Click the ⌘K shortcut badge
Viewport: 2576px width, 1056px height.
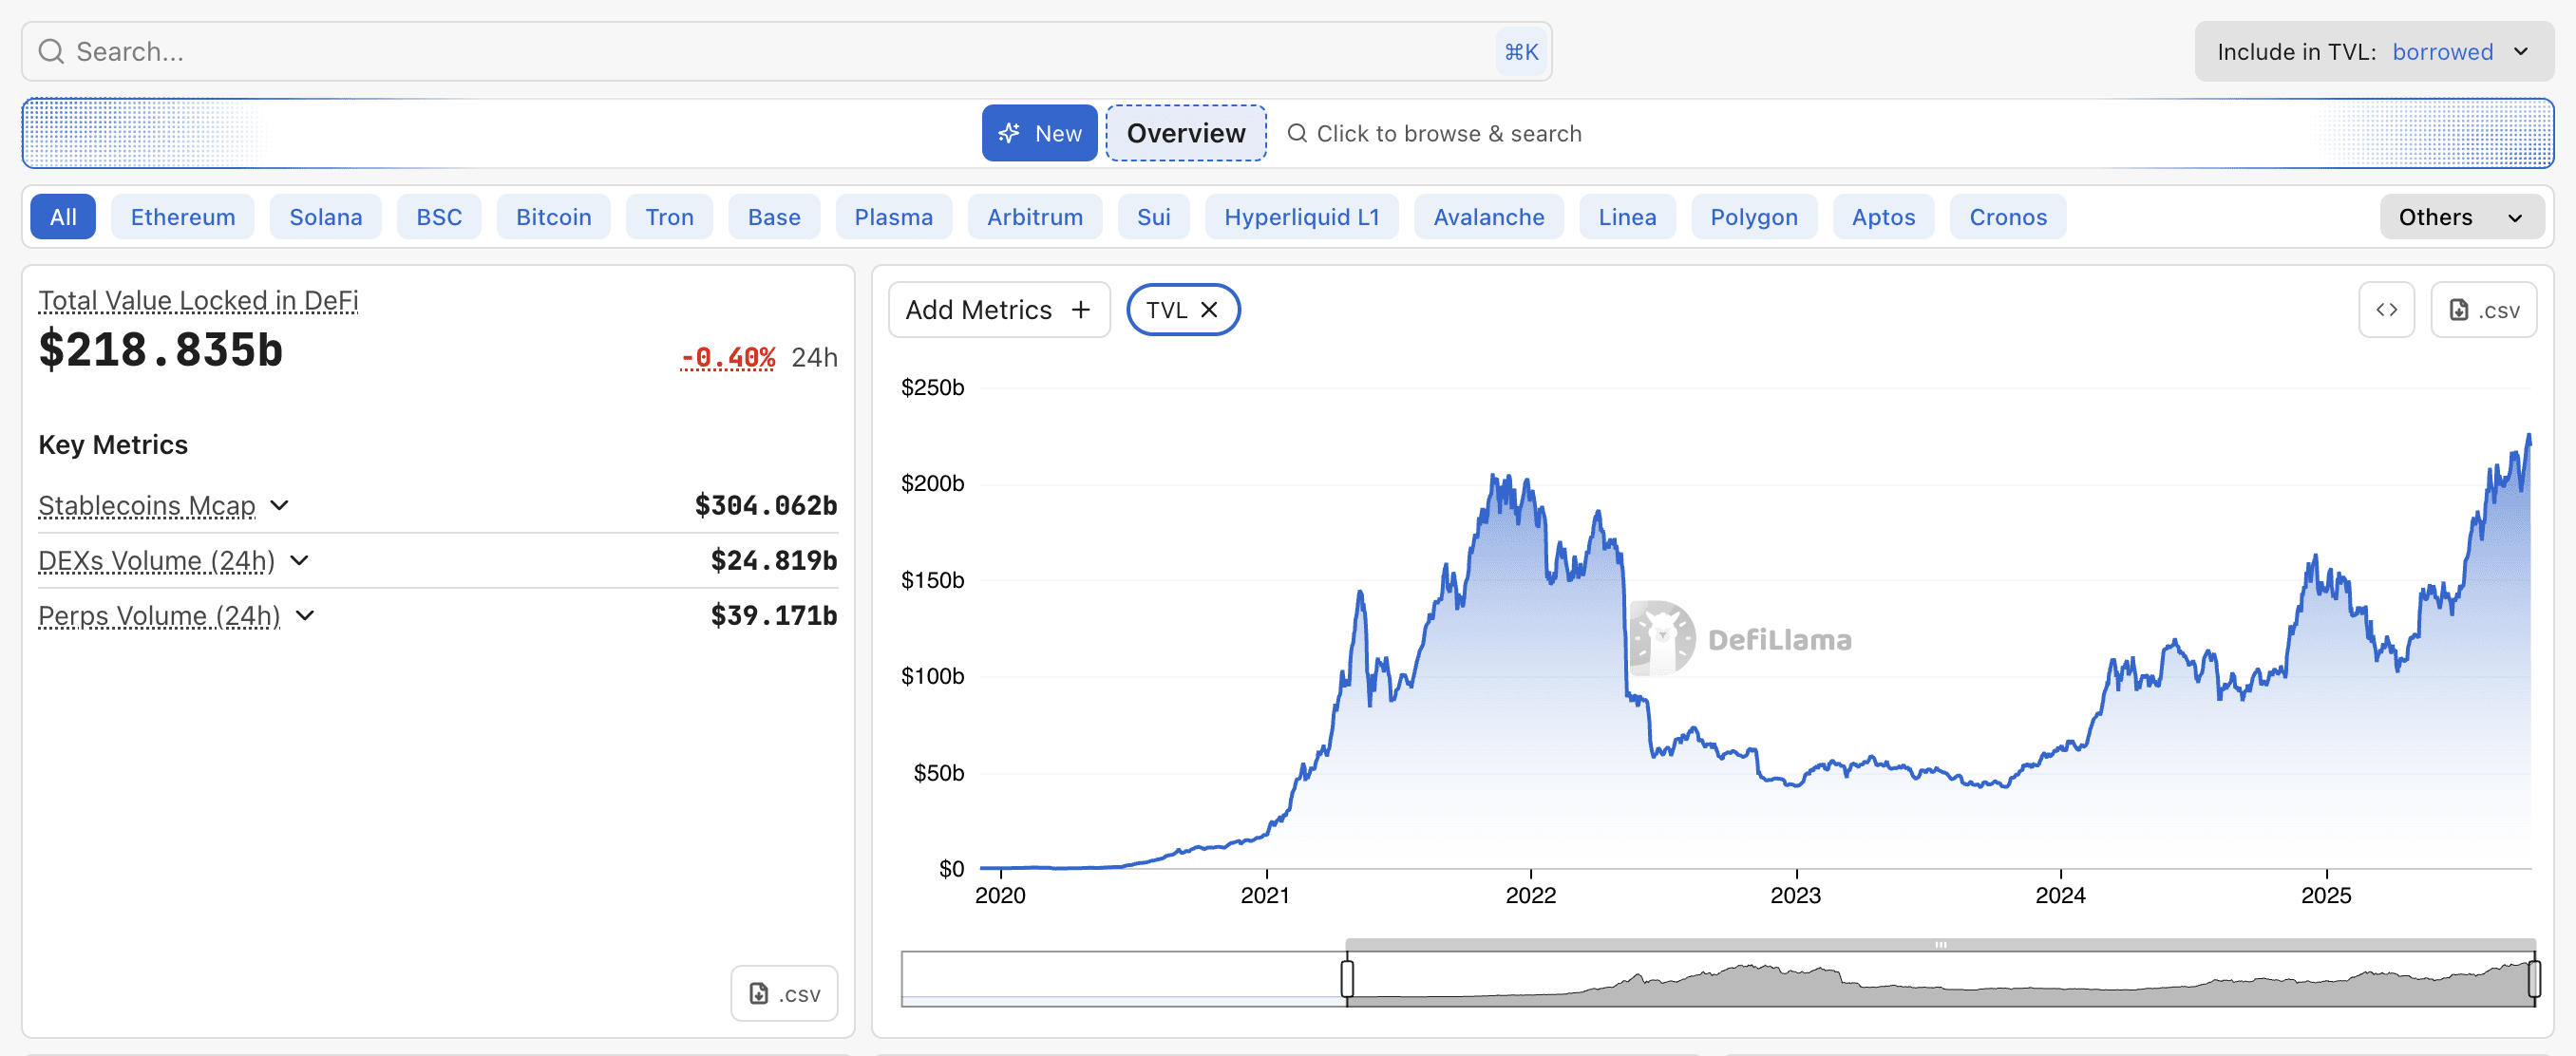[1521, 51]
